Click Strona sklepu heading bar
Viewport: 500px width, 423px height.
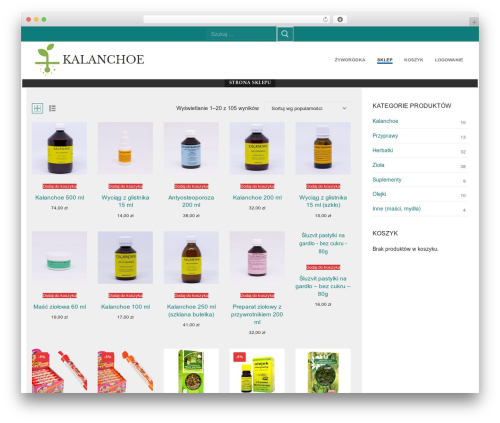pyautogui.click(x=250, y=83)
